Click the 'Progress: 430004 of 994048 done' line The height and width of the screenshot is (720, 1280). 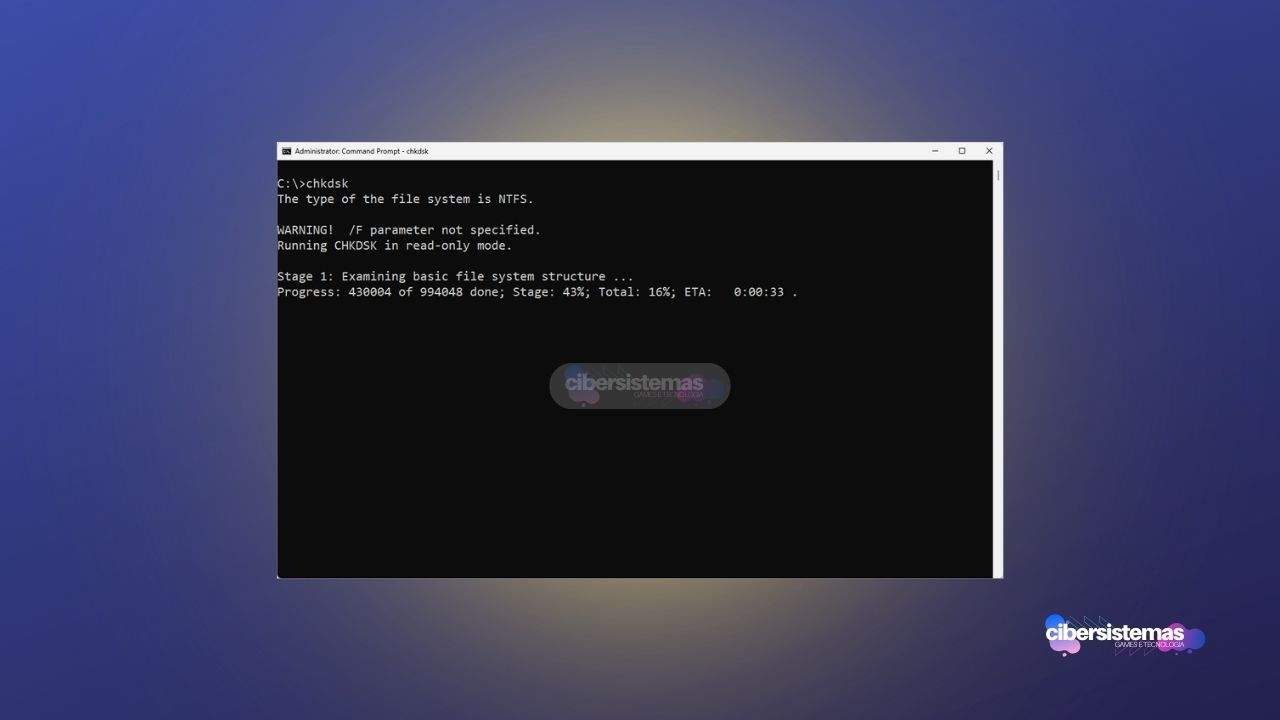click(x=537, y=292)
